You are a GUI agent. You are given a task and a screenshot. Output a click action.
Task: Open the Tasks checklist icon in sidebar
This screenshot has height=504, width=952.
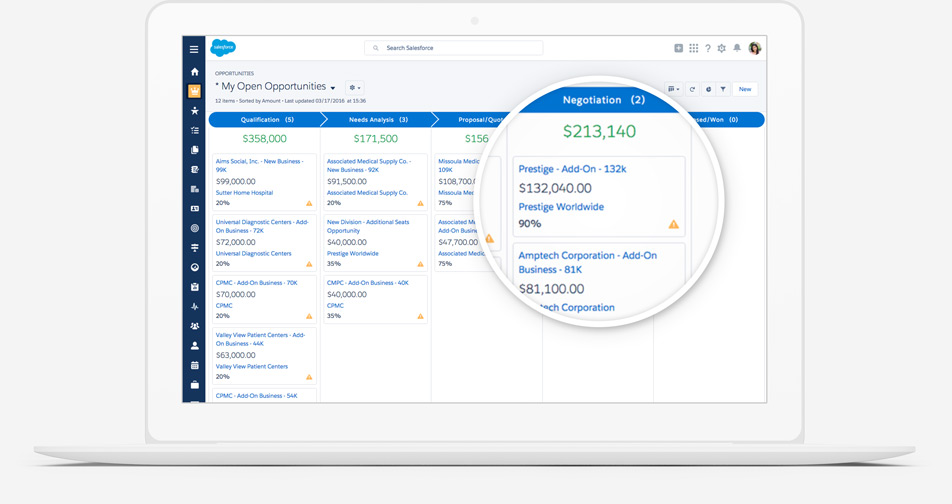[194, 130]
